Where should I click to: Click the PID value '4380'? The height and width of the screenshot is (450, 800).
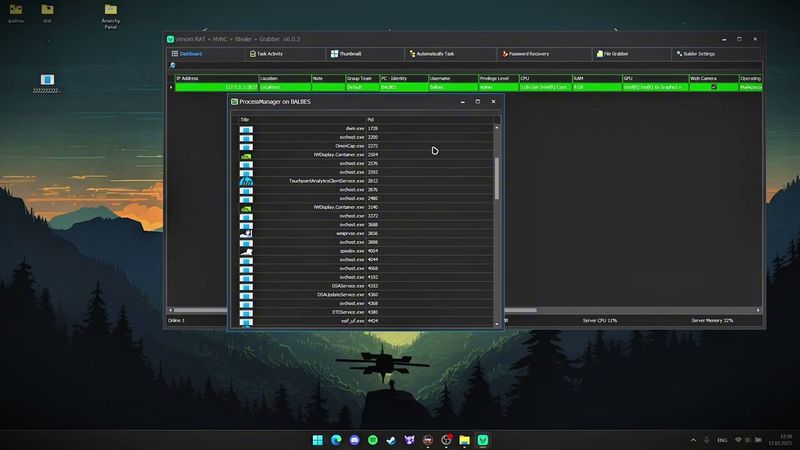click(372, 312)
